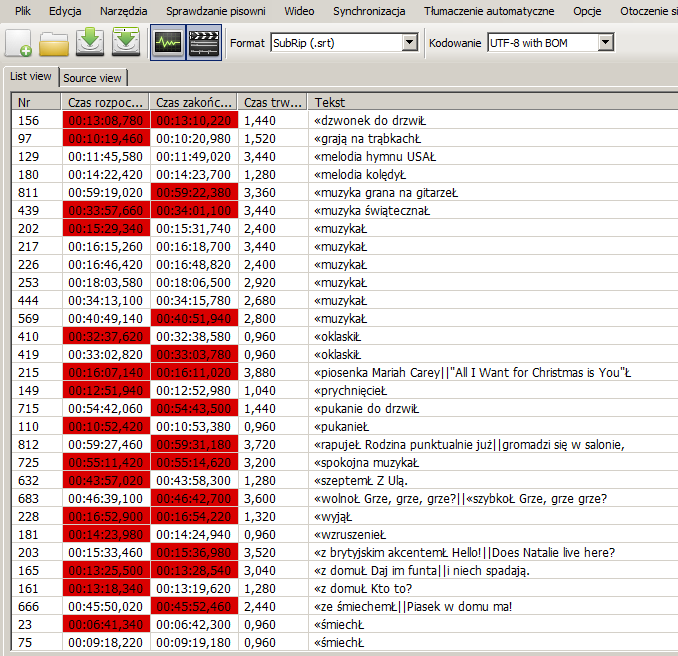This screenshot has width=678, height=656.
Task: Click duration 3,600 in row 683
Action: pos(260,499)
